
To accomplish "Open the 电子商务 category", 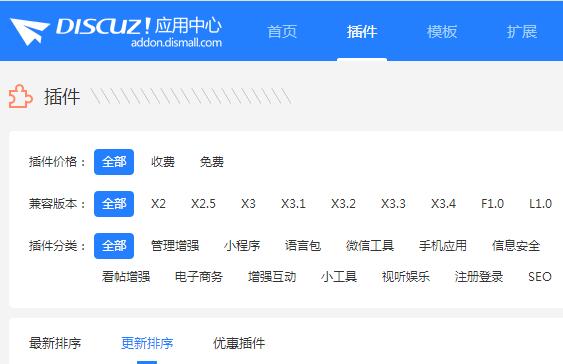I will point(199,277).
